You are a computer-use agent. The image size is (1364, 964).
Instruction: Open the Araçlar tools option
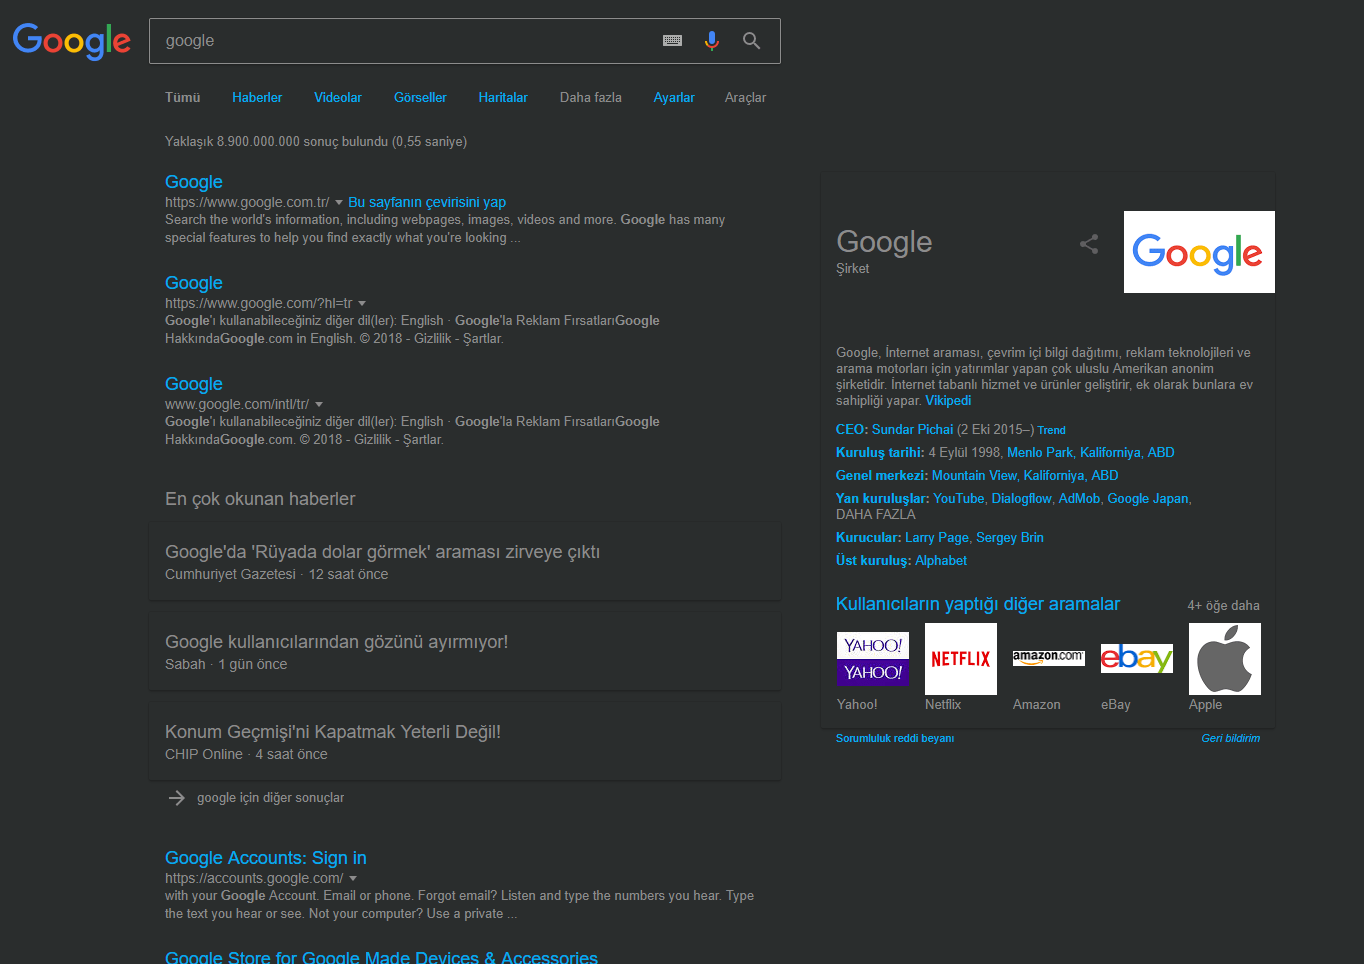(x=745, y=98)
